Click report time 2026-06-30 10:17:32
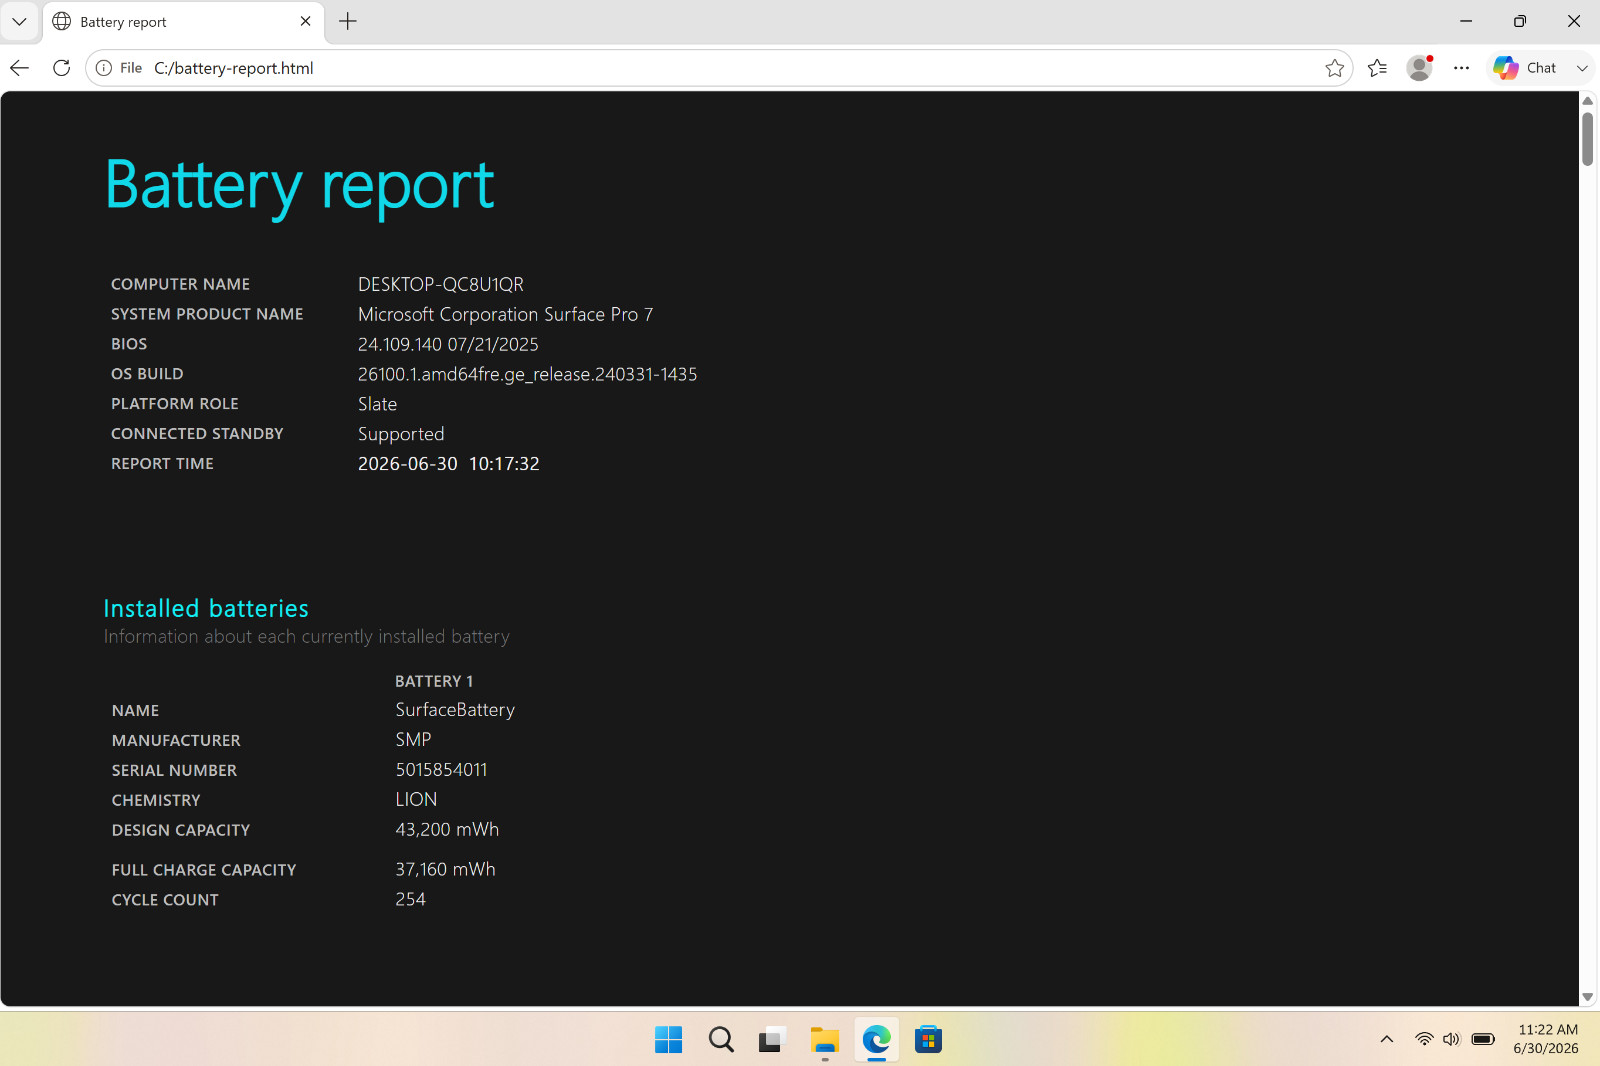Screen dimensions: 1600x1066 [449, 464]
